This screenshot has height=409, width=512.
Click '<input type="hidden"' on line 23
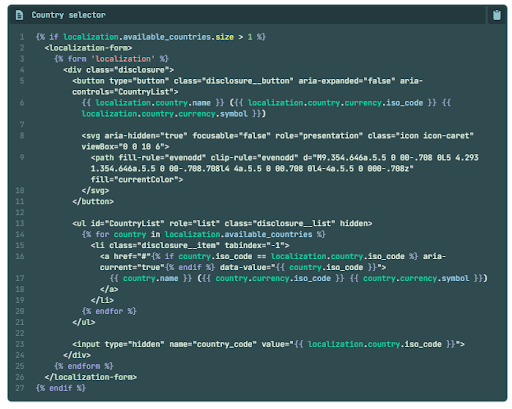tap(118, 344)
